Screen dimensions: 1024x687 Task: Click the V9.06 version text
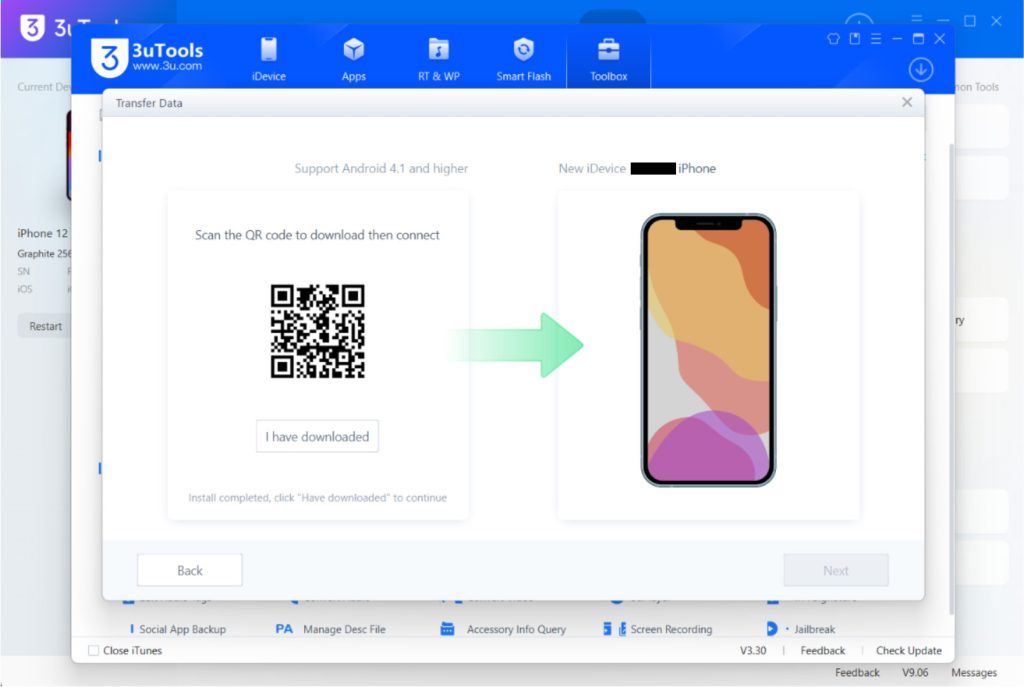coord(915,673)
